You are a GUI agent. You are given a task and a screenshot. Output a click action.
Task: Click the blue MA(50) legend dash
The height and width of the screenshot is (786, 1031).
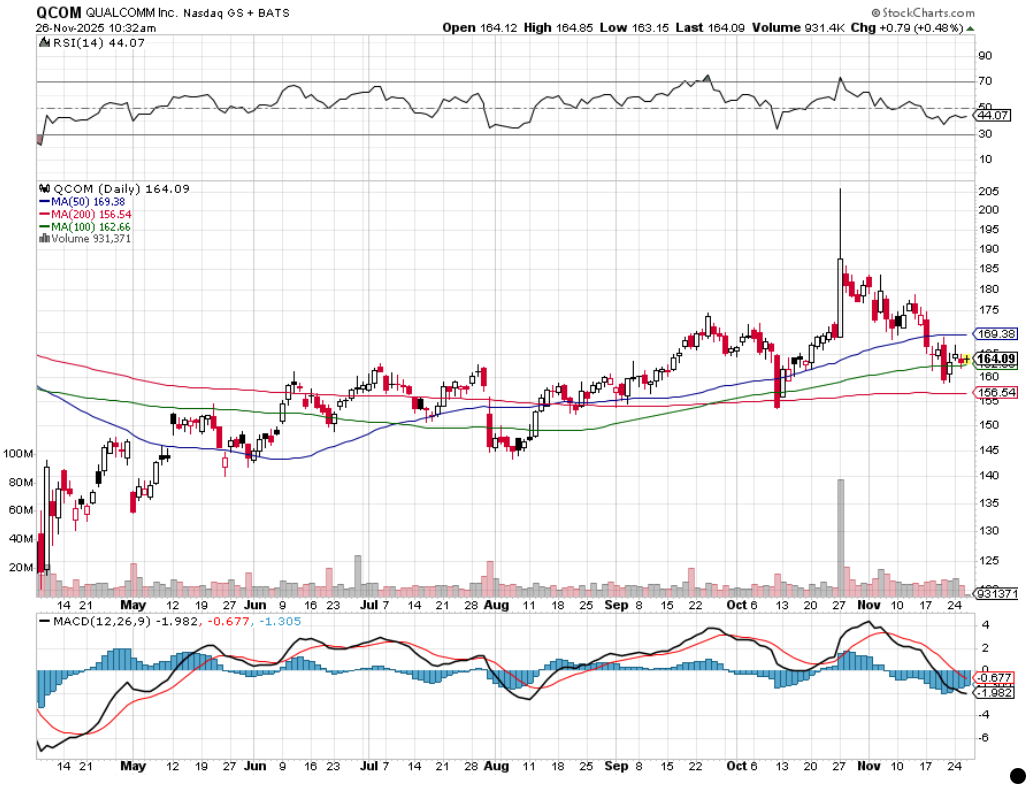pos(44,201)
